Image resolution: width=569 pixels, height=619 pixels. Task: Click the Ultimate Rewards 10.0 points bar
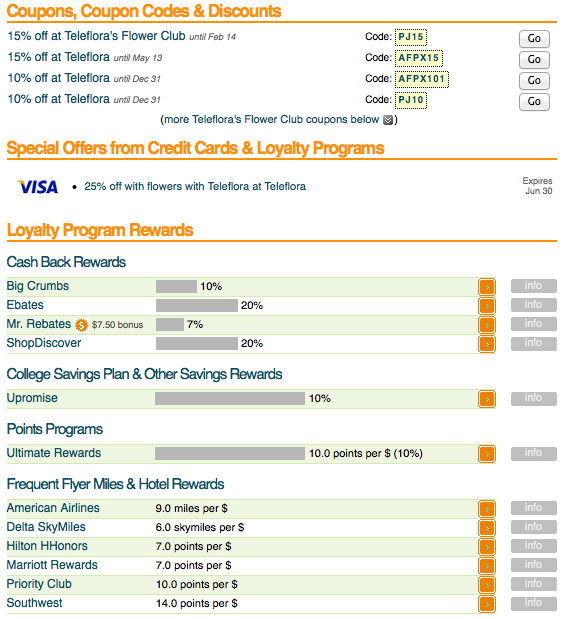click(x=230, y=453)
